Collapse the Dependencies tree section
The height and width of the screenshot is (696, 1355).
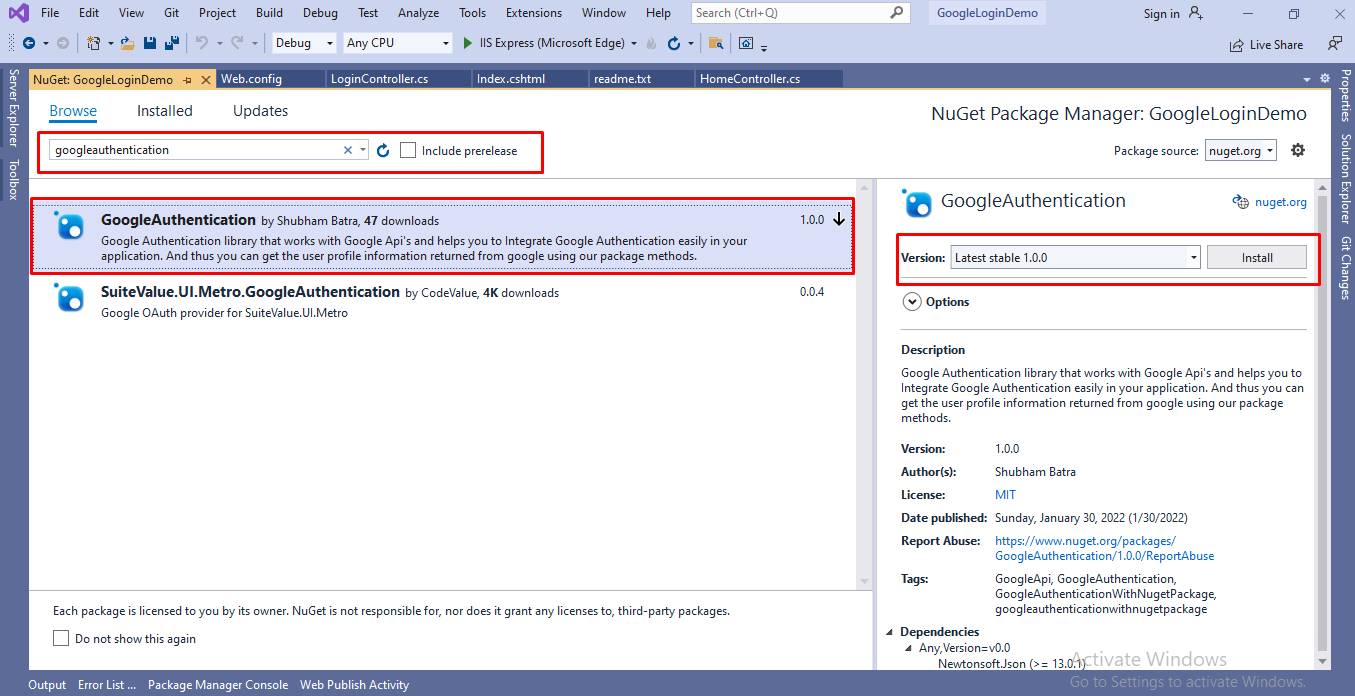click(890, 632)
